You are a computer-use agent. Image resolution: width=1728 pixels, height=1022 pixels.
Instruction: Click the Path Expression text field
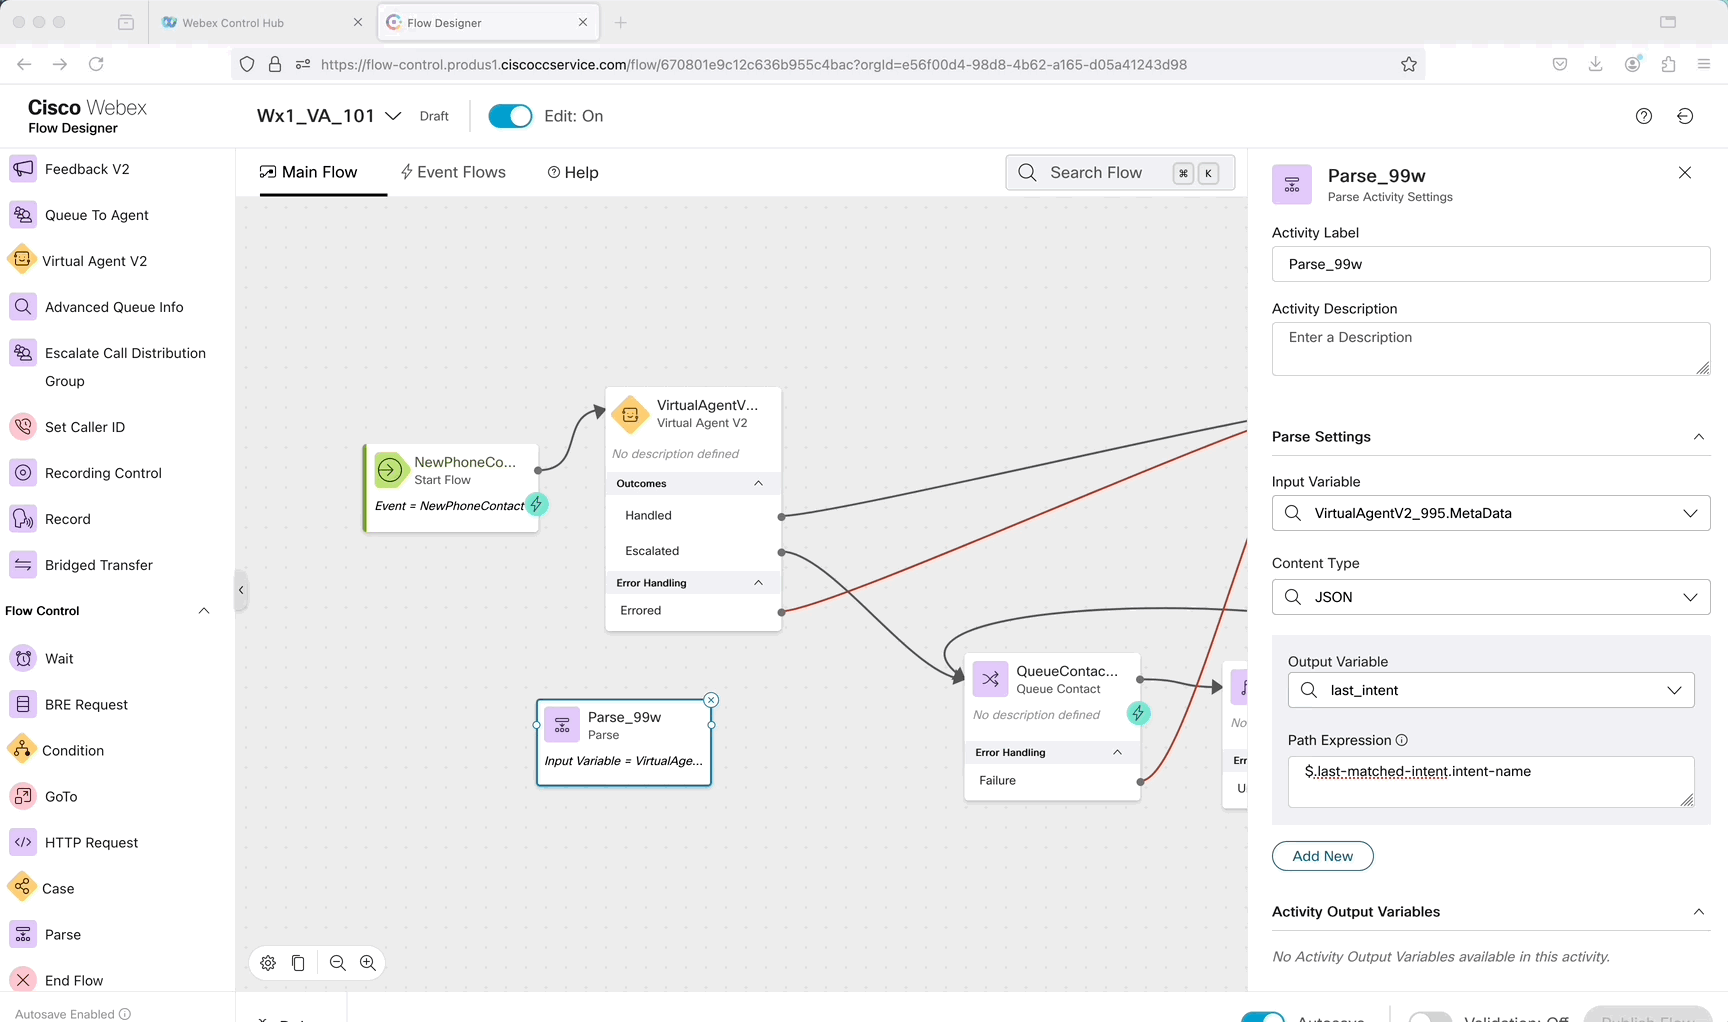pyautogui.click(x=1490, y=781)
